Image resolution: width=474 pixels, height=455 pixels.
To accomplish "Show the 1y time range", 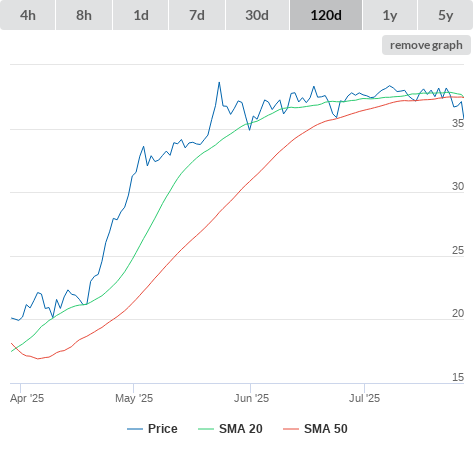I will (x=390, y=15).
